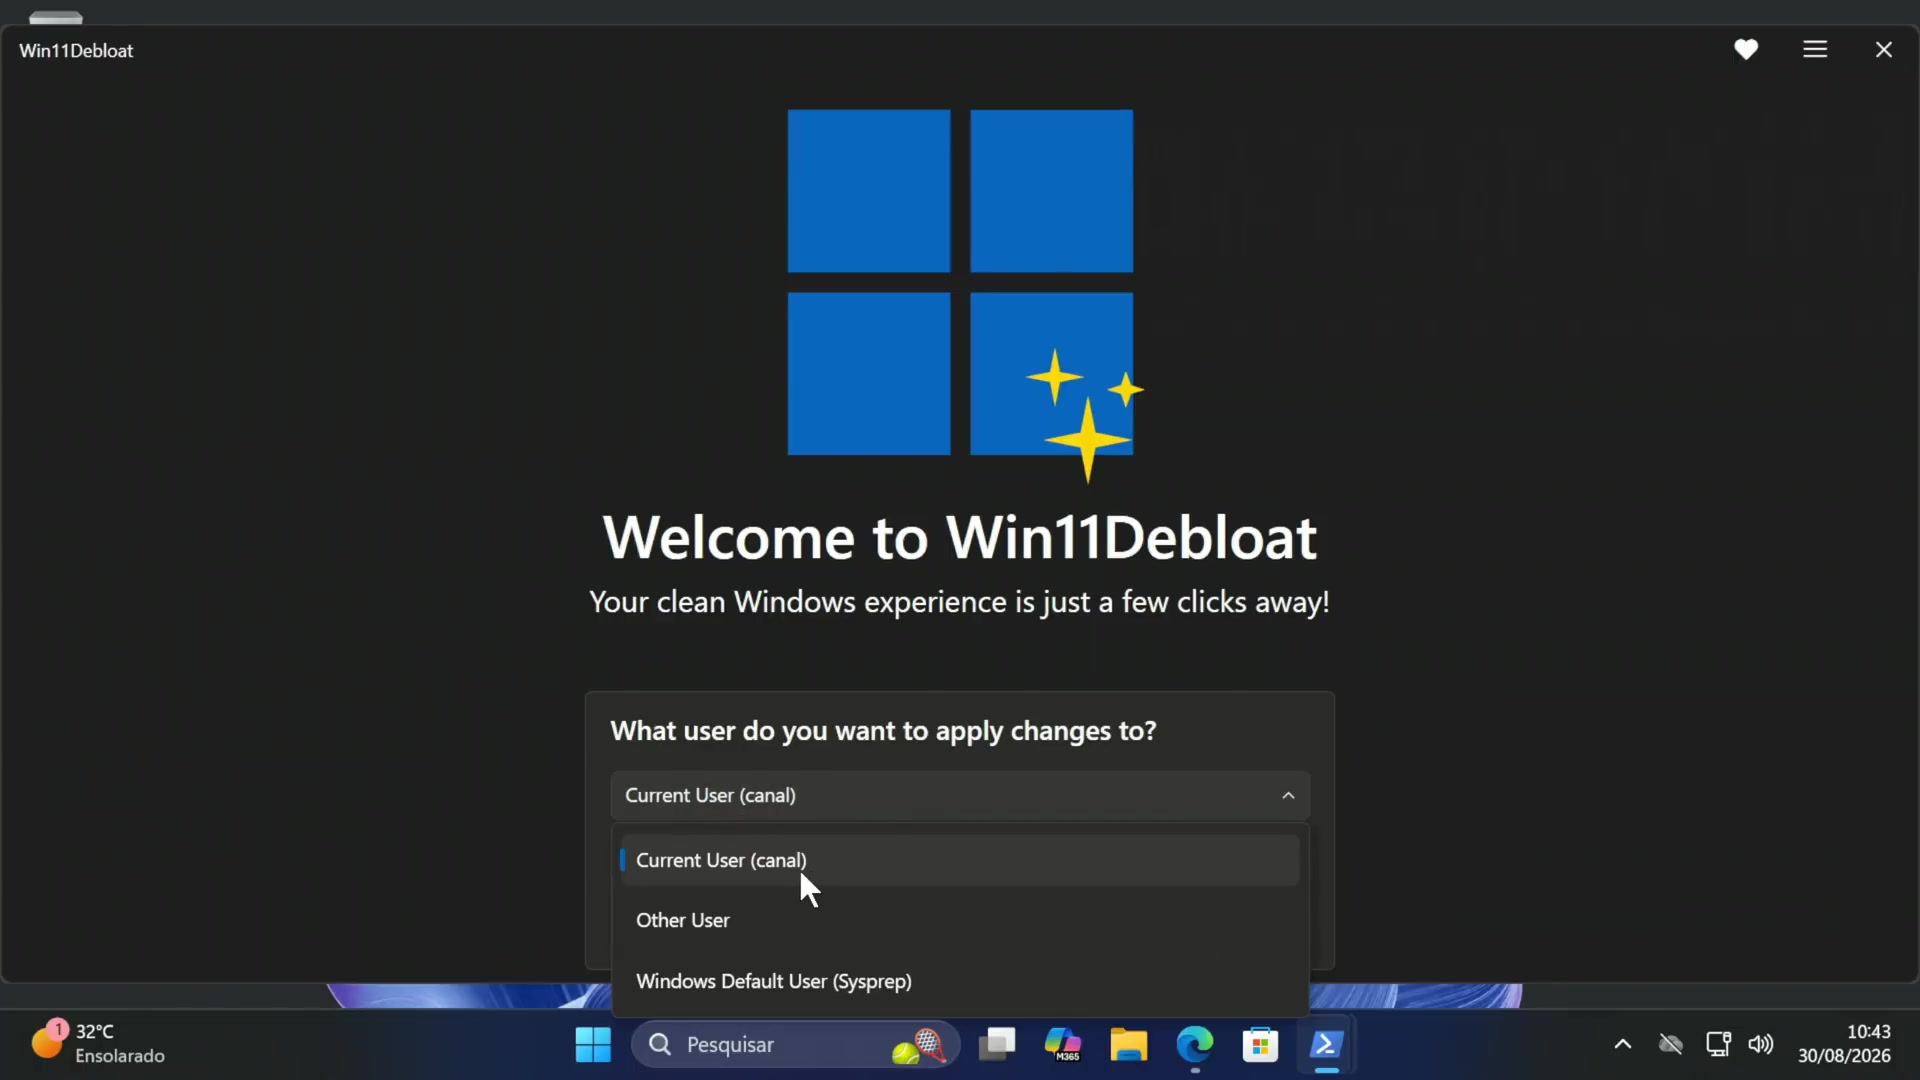This screenshot has height=1080, width=1920.
Task: Switch to PowerShell taskbar icon
Action: [x=1326, y=1045]
